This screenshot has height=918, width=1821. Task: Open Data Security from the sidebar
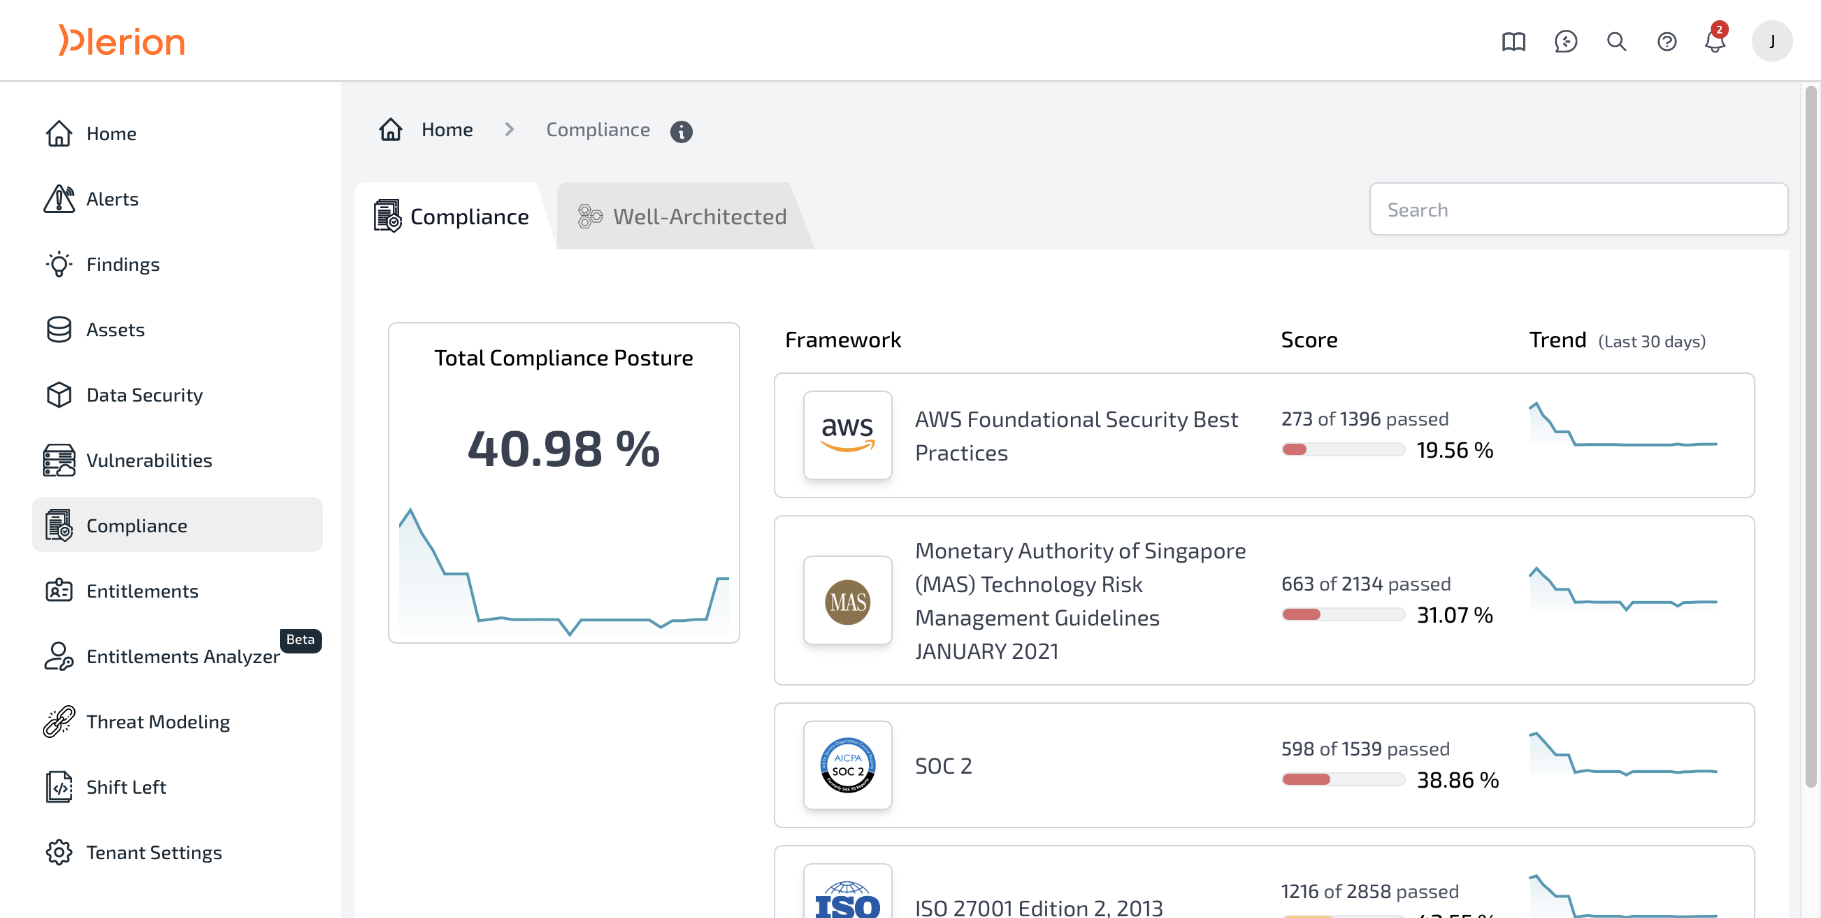[177, 395]
